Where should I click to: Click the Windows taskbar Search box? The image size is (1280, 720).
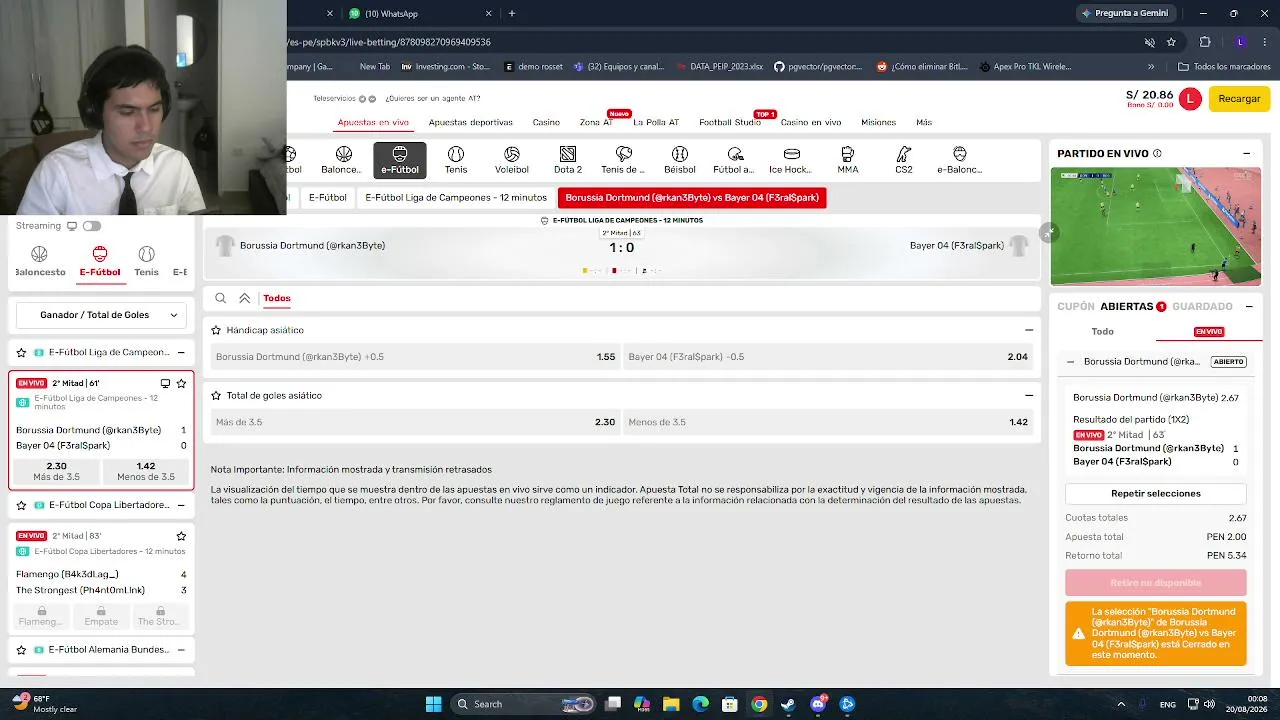(526, 704)
